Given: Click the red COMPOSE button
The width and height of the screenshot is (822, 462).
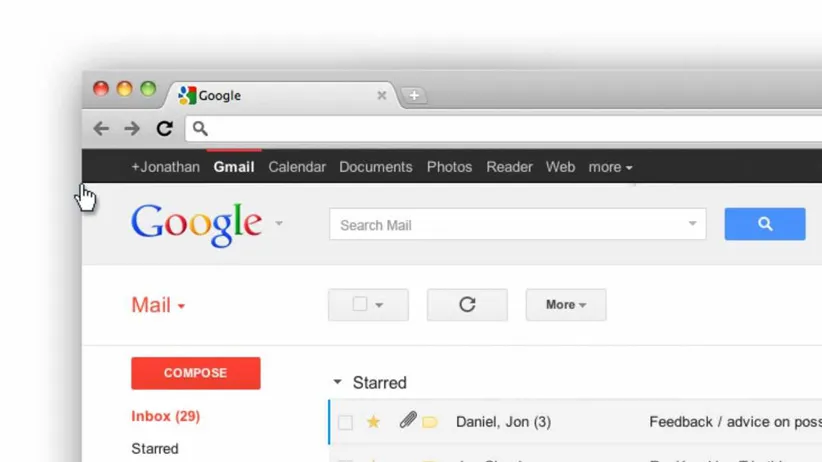Looking at the screenshot, I should point(196,373).
